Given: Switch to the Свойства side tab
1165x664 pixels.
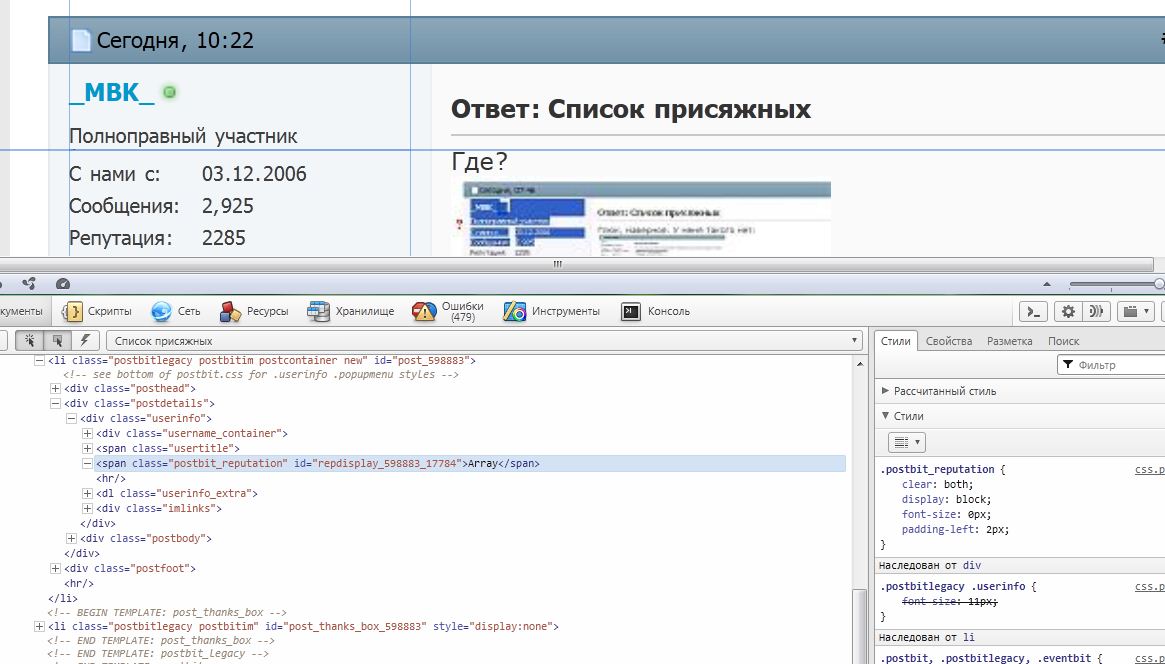Looking at the screenshot, I should (x=949, y=341).
